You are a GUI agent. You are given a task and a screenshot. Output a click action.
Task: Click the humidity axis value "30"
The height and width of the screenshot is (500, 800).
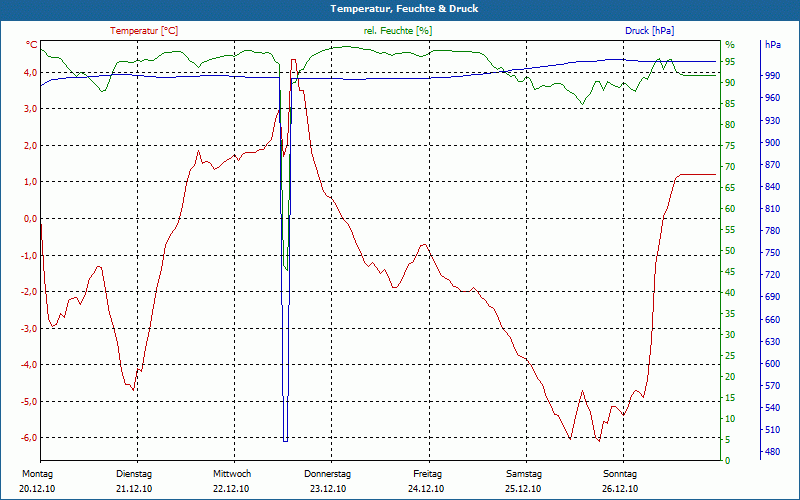pos(730,335)
